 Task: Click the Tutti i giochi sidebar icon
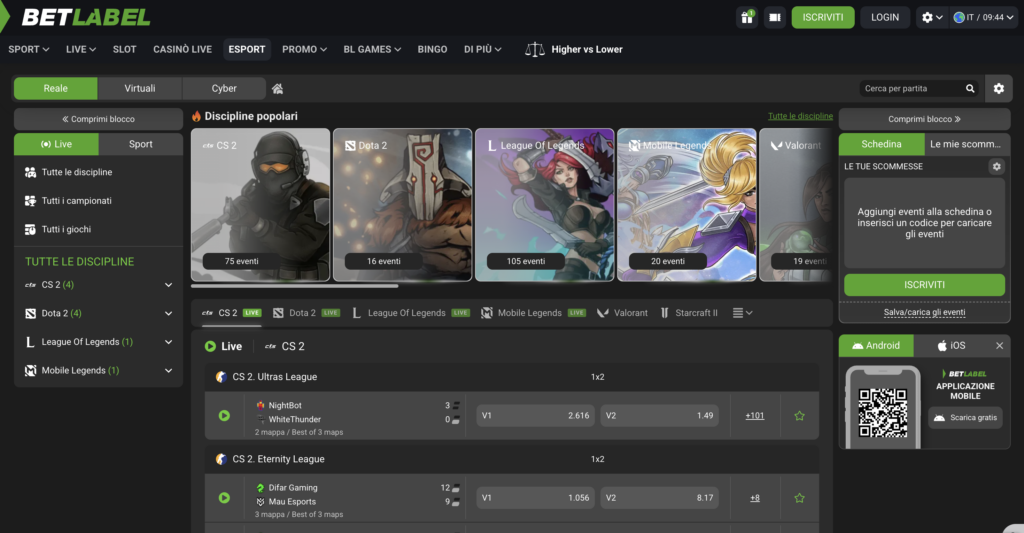[30, 229]
